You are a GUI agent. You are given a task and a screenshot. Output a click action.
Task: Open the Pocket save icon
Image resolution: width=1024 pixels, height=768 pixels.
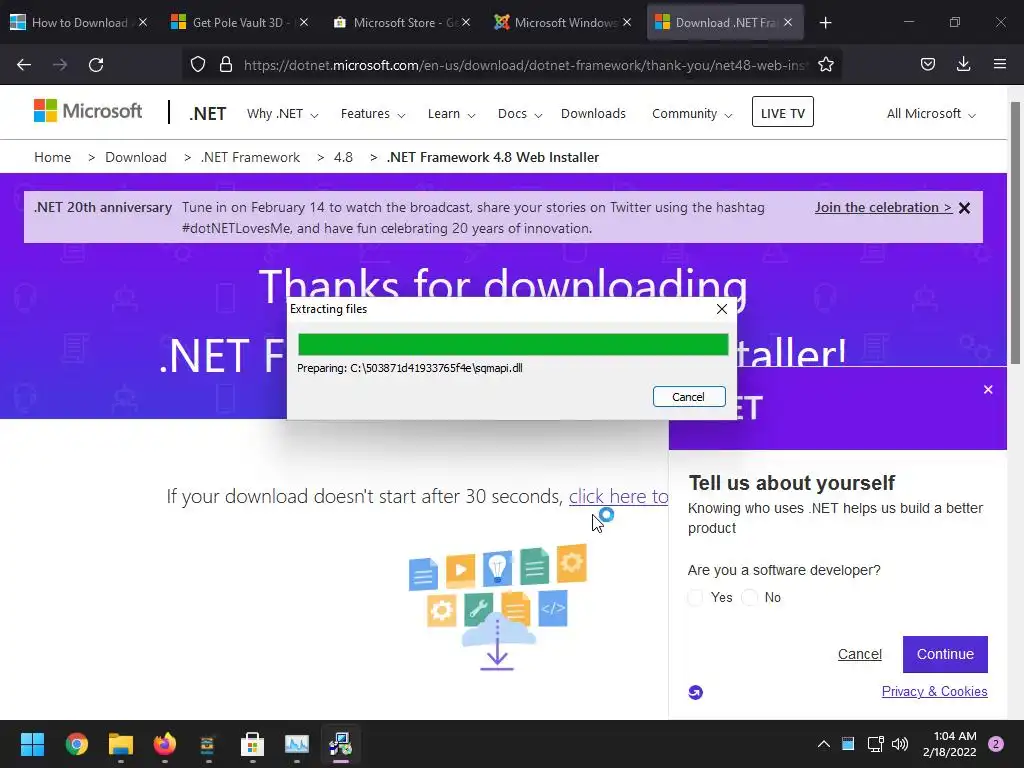pyautogui.click(x=927, y=64)
